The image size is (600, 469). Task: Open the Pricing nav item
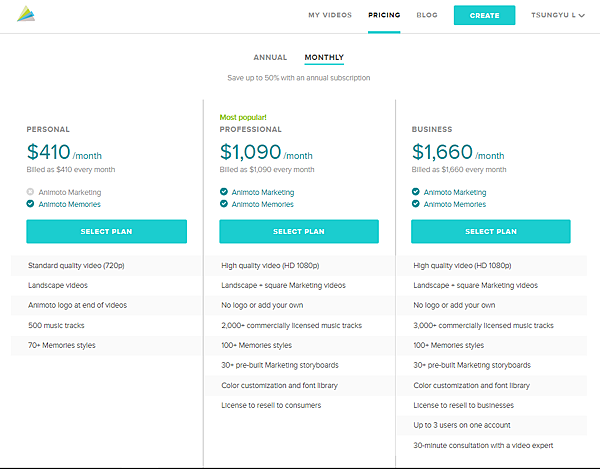coord(384,15)
